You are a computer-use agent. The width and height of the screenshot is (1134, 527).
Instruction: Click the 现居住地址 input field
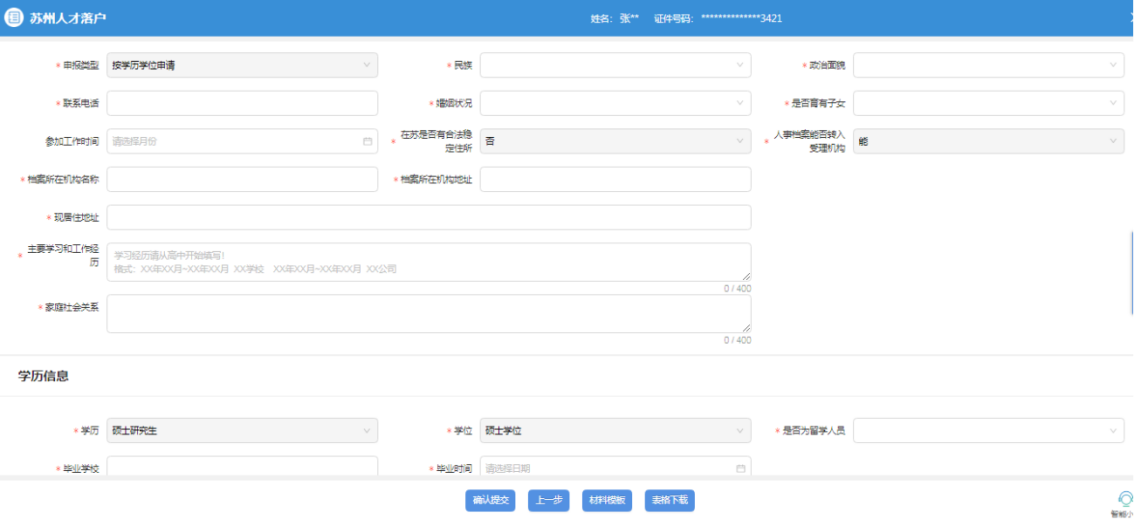(428, 218)
